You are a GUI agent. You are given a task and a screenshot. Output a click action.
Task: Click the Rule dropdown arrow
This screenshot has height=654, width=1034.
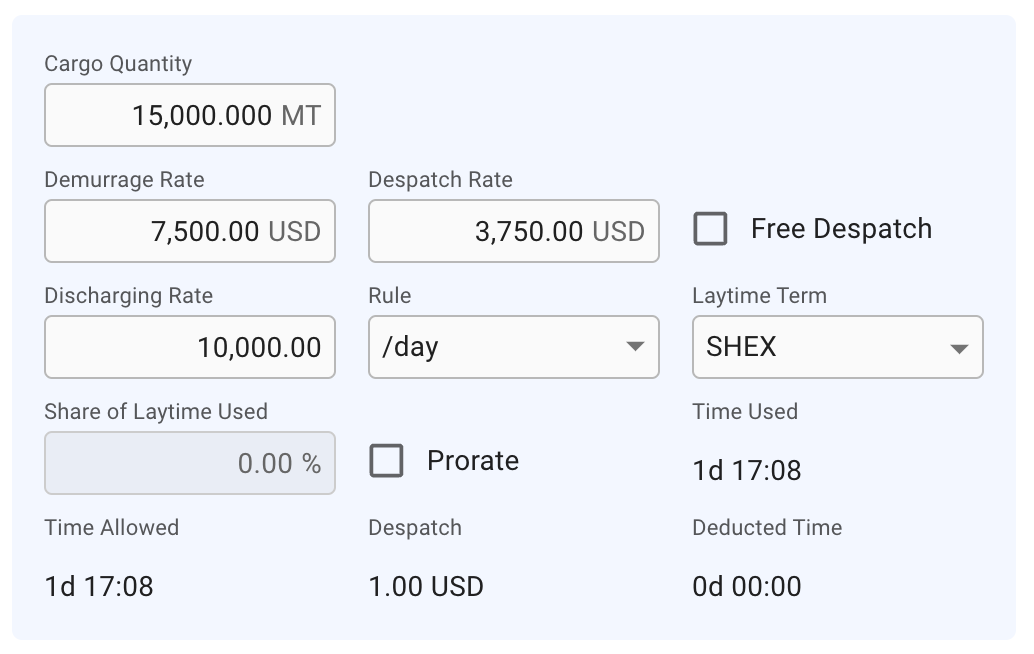634,347
